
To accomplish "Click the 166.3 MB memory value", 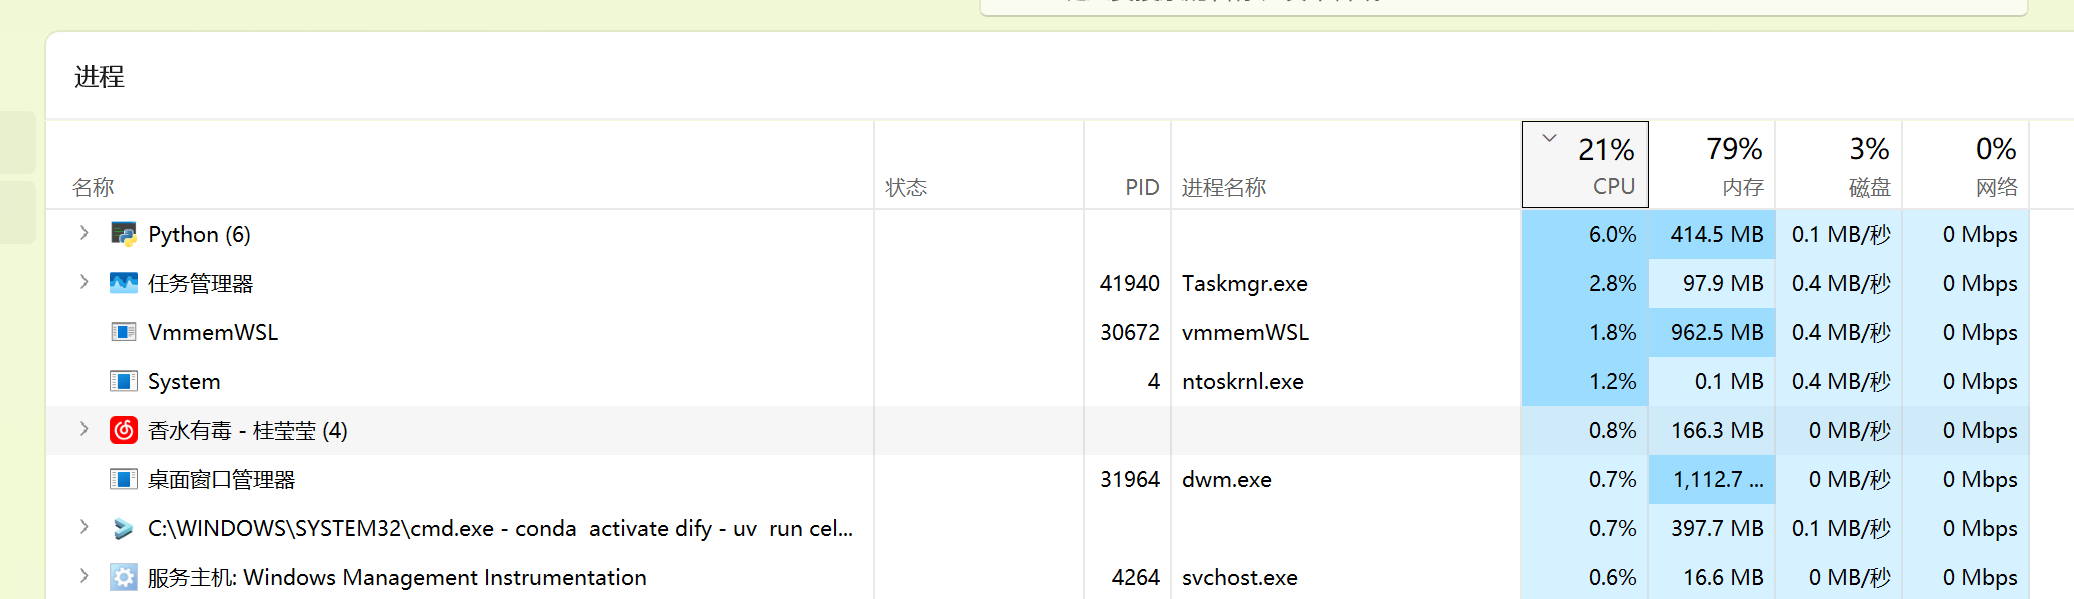I will 1717,430.
